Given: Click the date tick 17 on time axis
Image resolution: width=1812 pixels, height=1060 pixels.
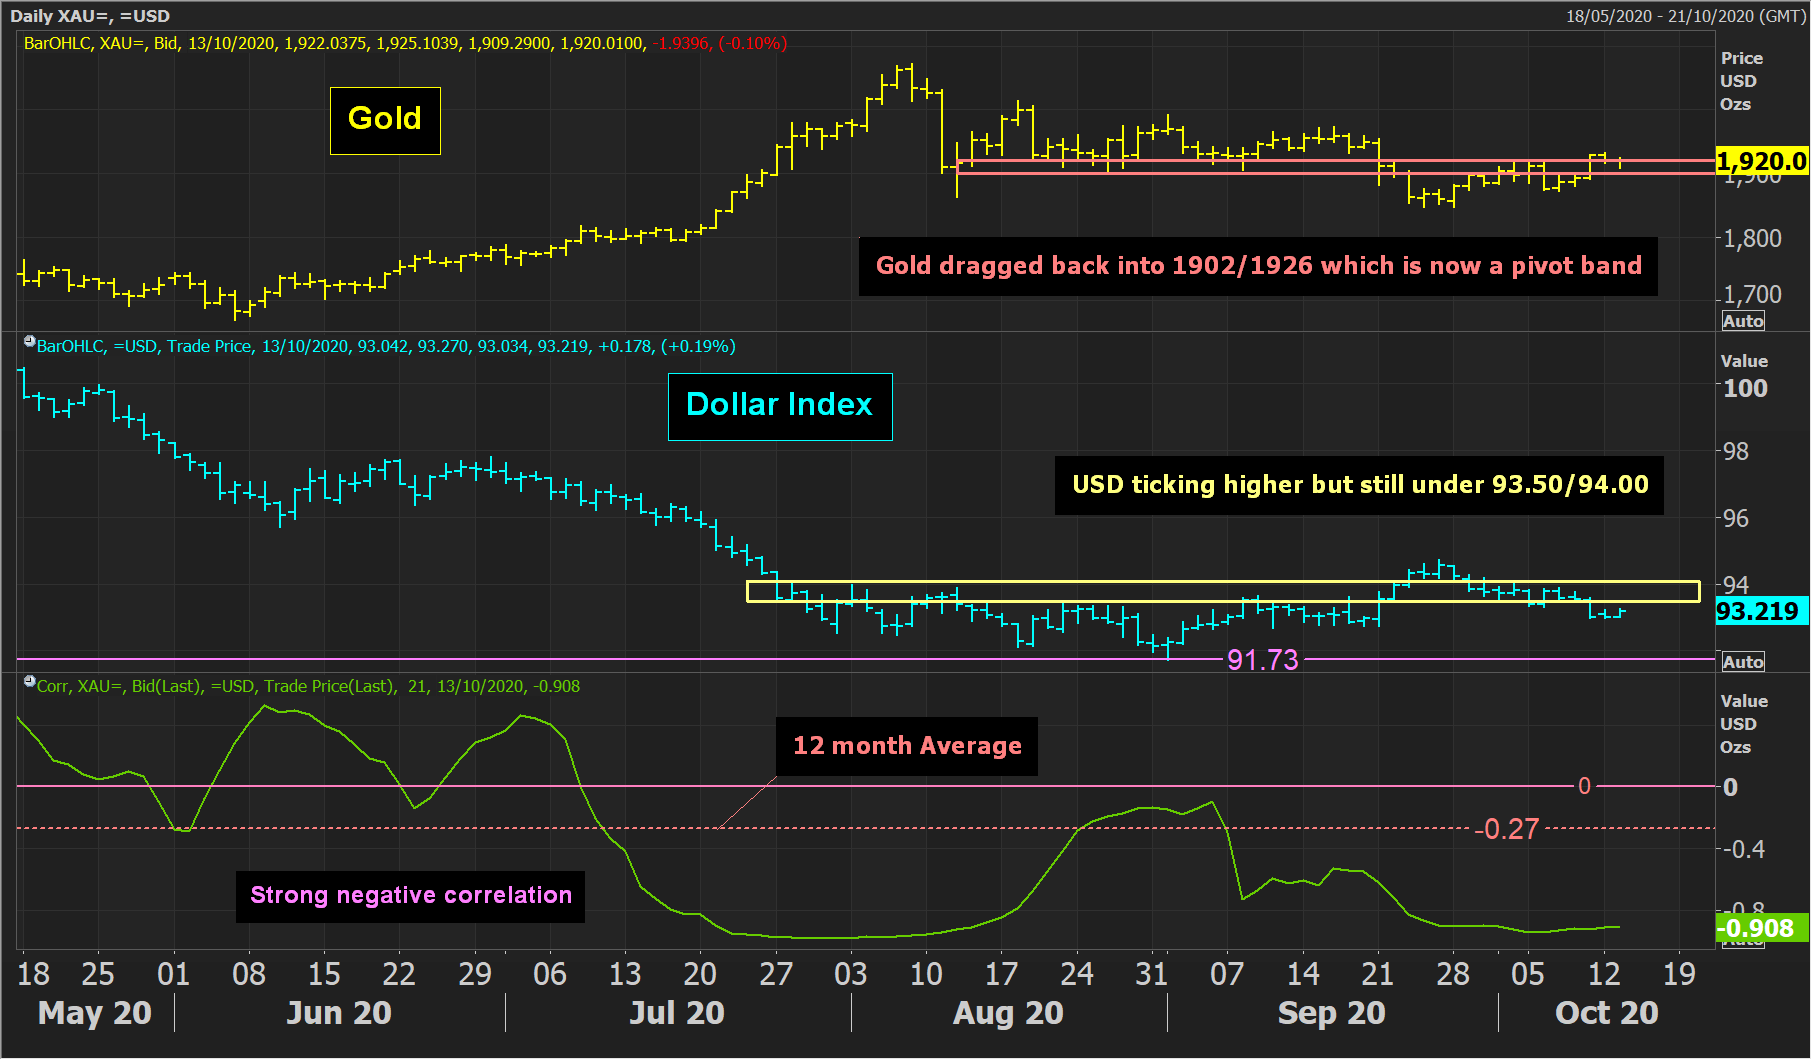Looking at the screenshot, I should click(1001, 974).
